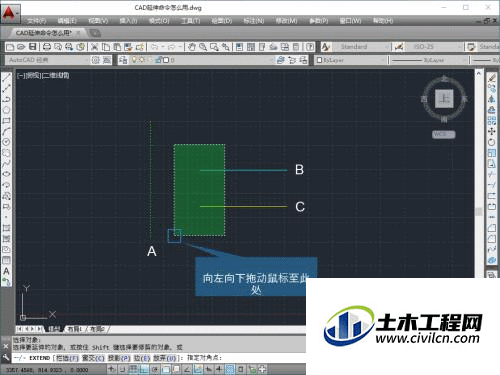Screen dimensions: 500x375
Task: Open the ISO-25 dimension style dropdown
Action: 434,47
